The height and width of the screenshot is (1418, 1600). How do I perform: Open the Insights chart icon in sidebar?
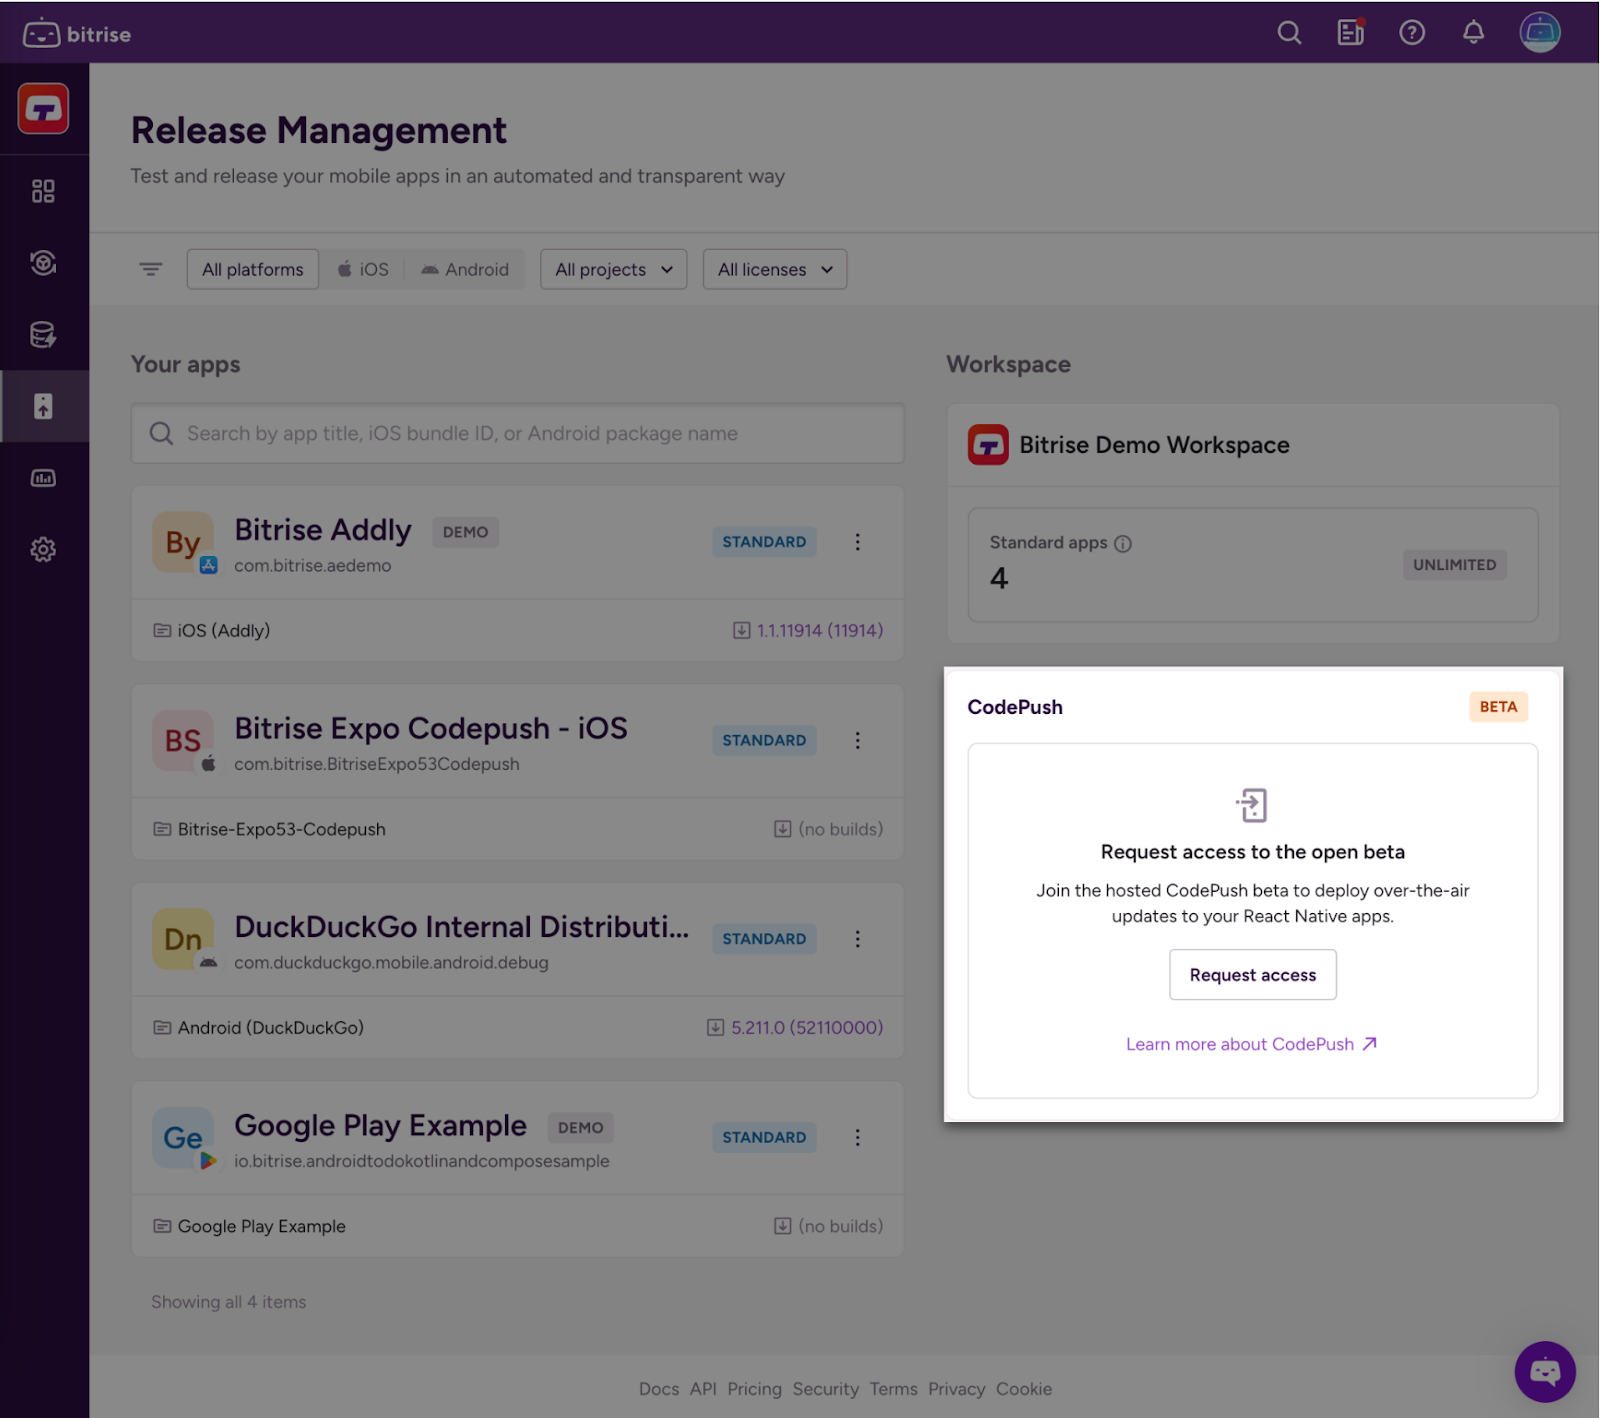click(x=43, y=478)
